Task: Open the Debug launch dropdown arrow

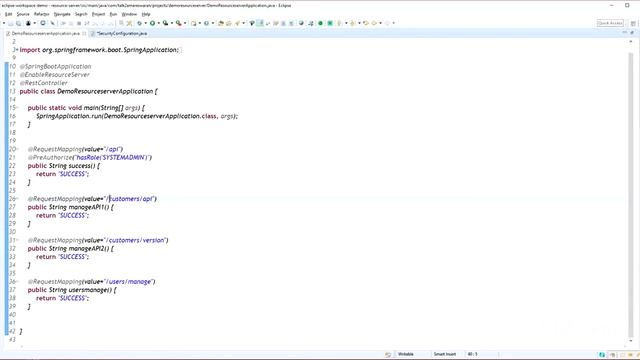Action: click(x=145, y=23)
